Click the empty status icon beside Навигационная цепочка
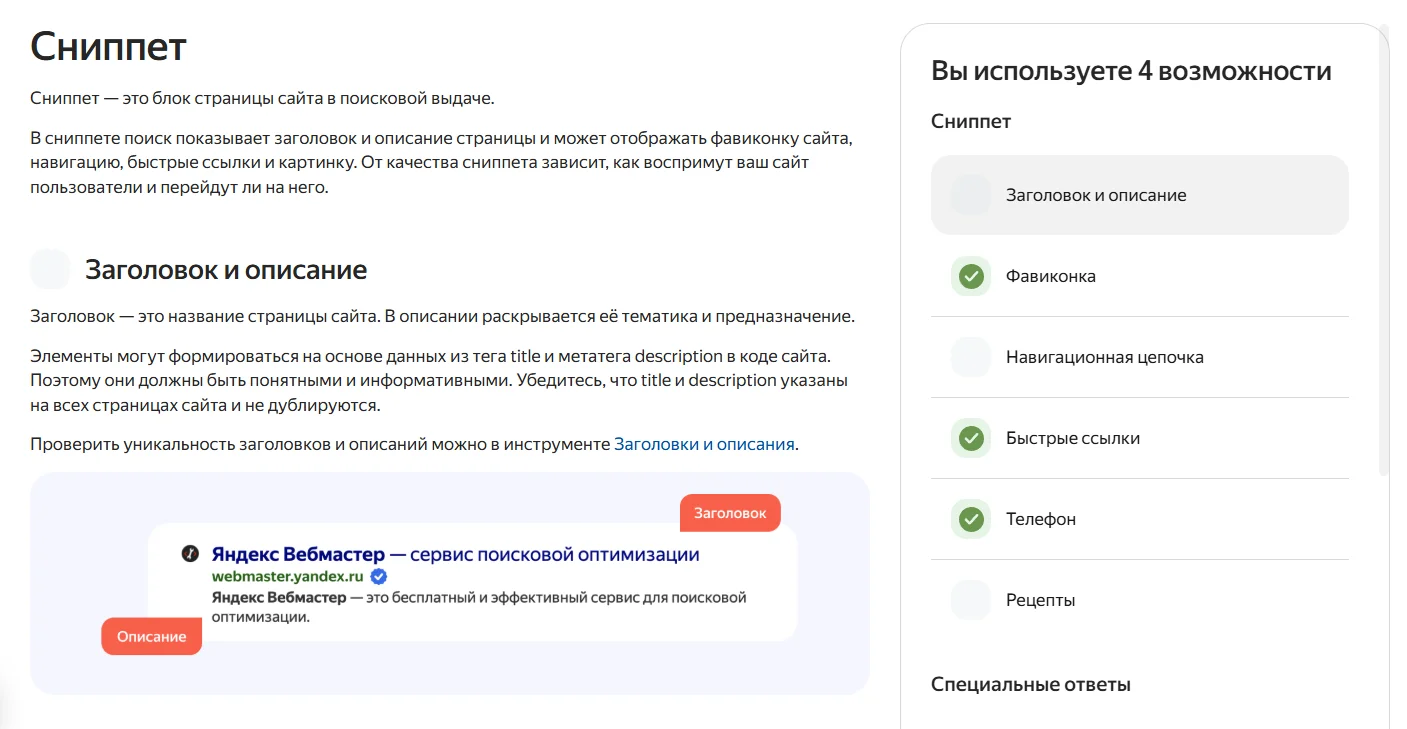The width and height of the screenshot is (1407, 729). click(x=970, y=357)
